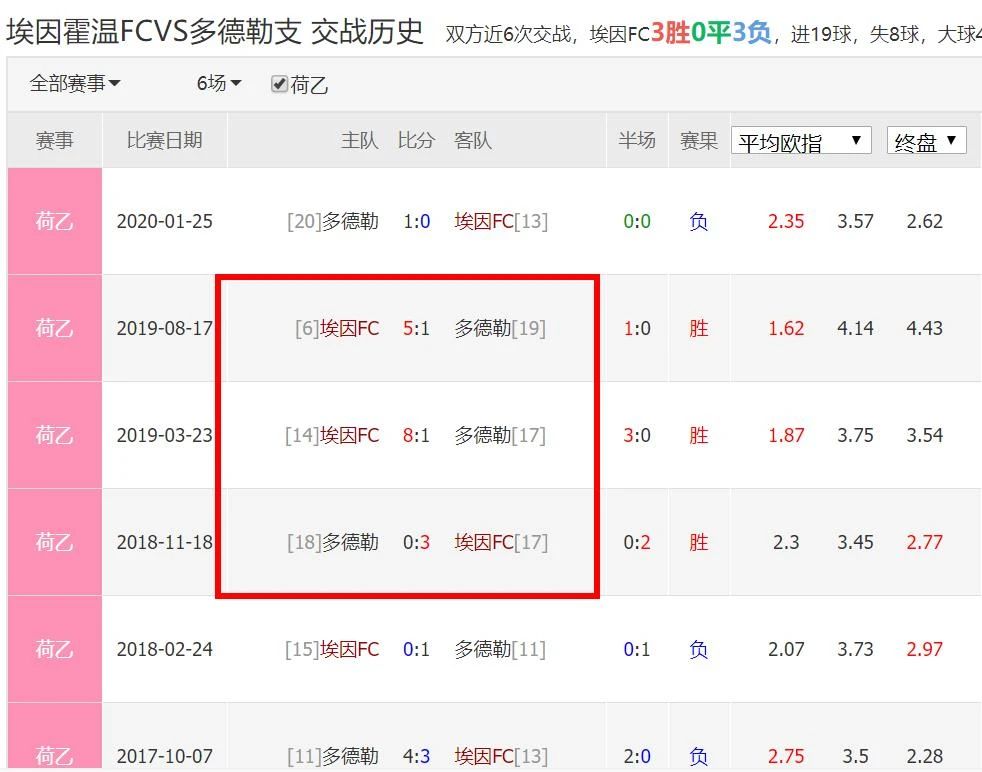The height and width of the screenshot is (772, 982).
Task: Toggle the 荷乙 league checkbox
Action: pos(280,85)
